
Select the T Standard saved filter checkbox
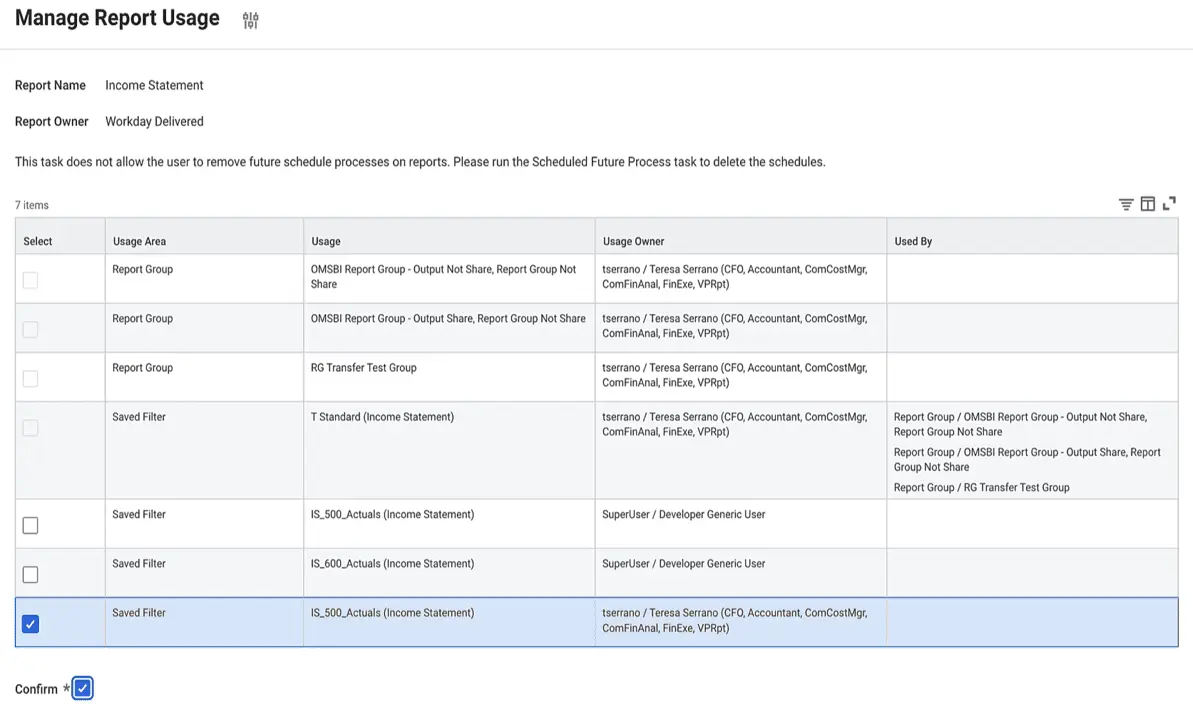pos(31,428)
